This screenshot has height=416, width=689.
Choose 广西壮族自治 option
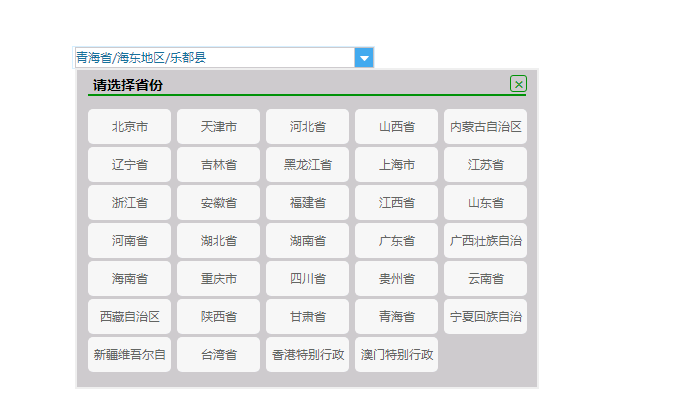tap(486, 241)
